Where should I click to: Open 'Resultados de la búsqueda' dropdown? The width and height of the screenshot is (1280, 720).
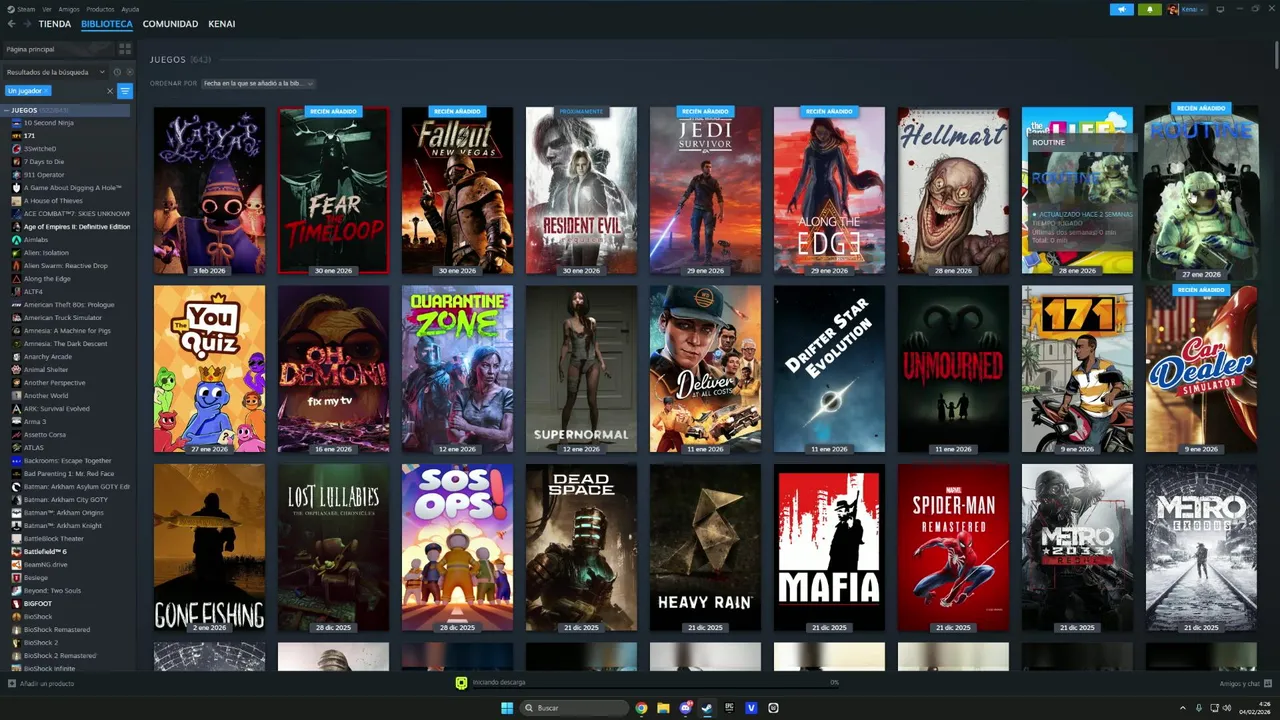click(56, 72)
